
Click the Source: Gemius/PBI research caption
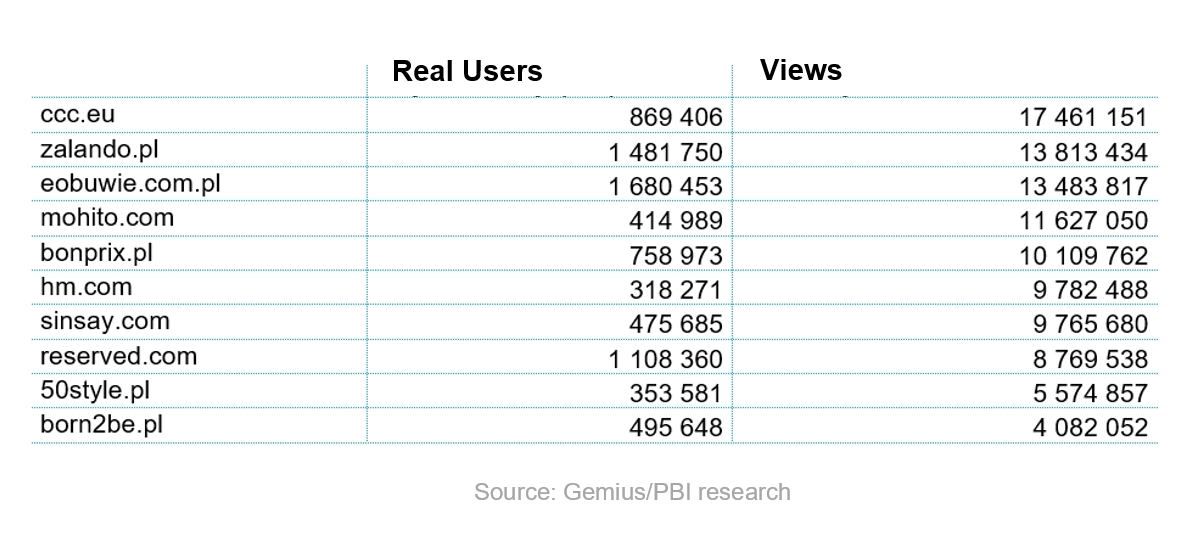click(632, 492)
